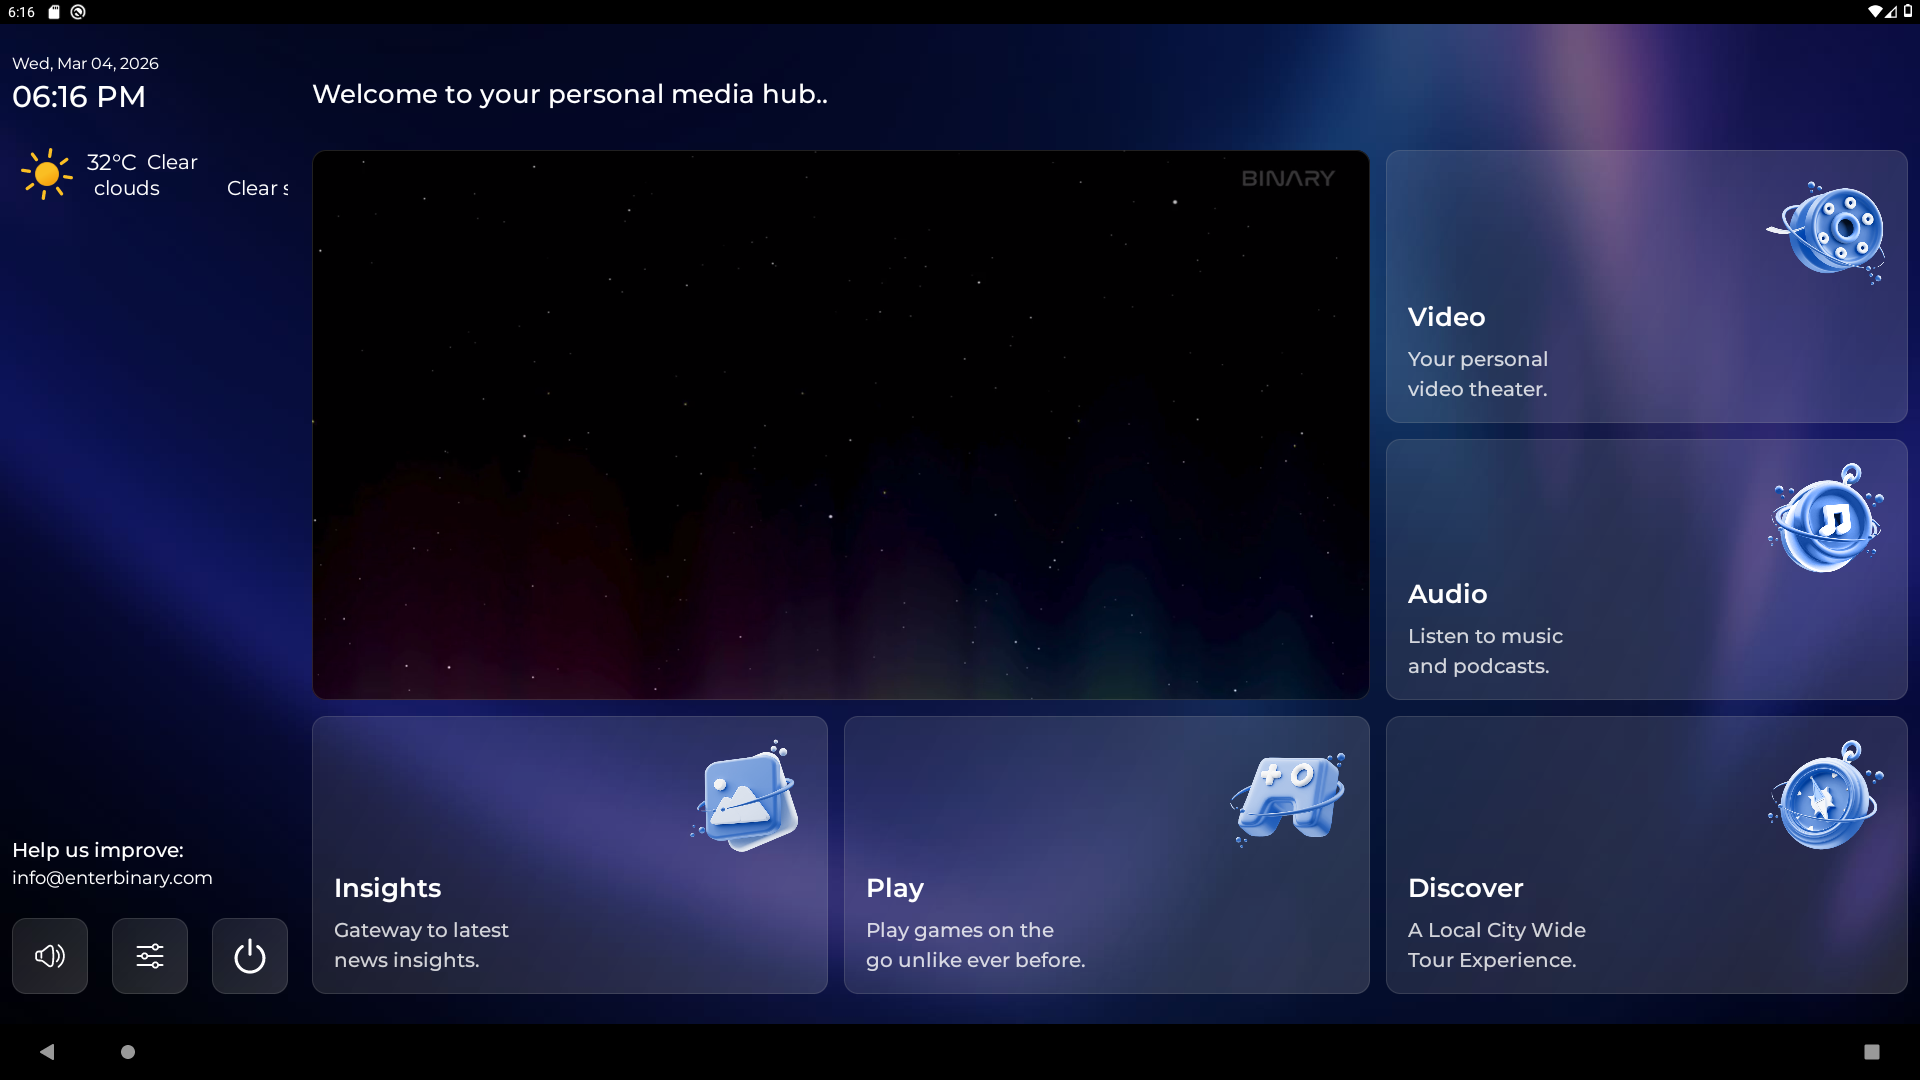The image size is (1920, 1080).
Task: Tap 'Listen to music and podcasts.' description
Action: [1485, 651]
